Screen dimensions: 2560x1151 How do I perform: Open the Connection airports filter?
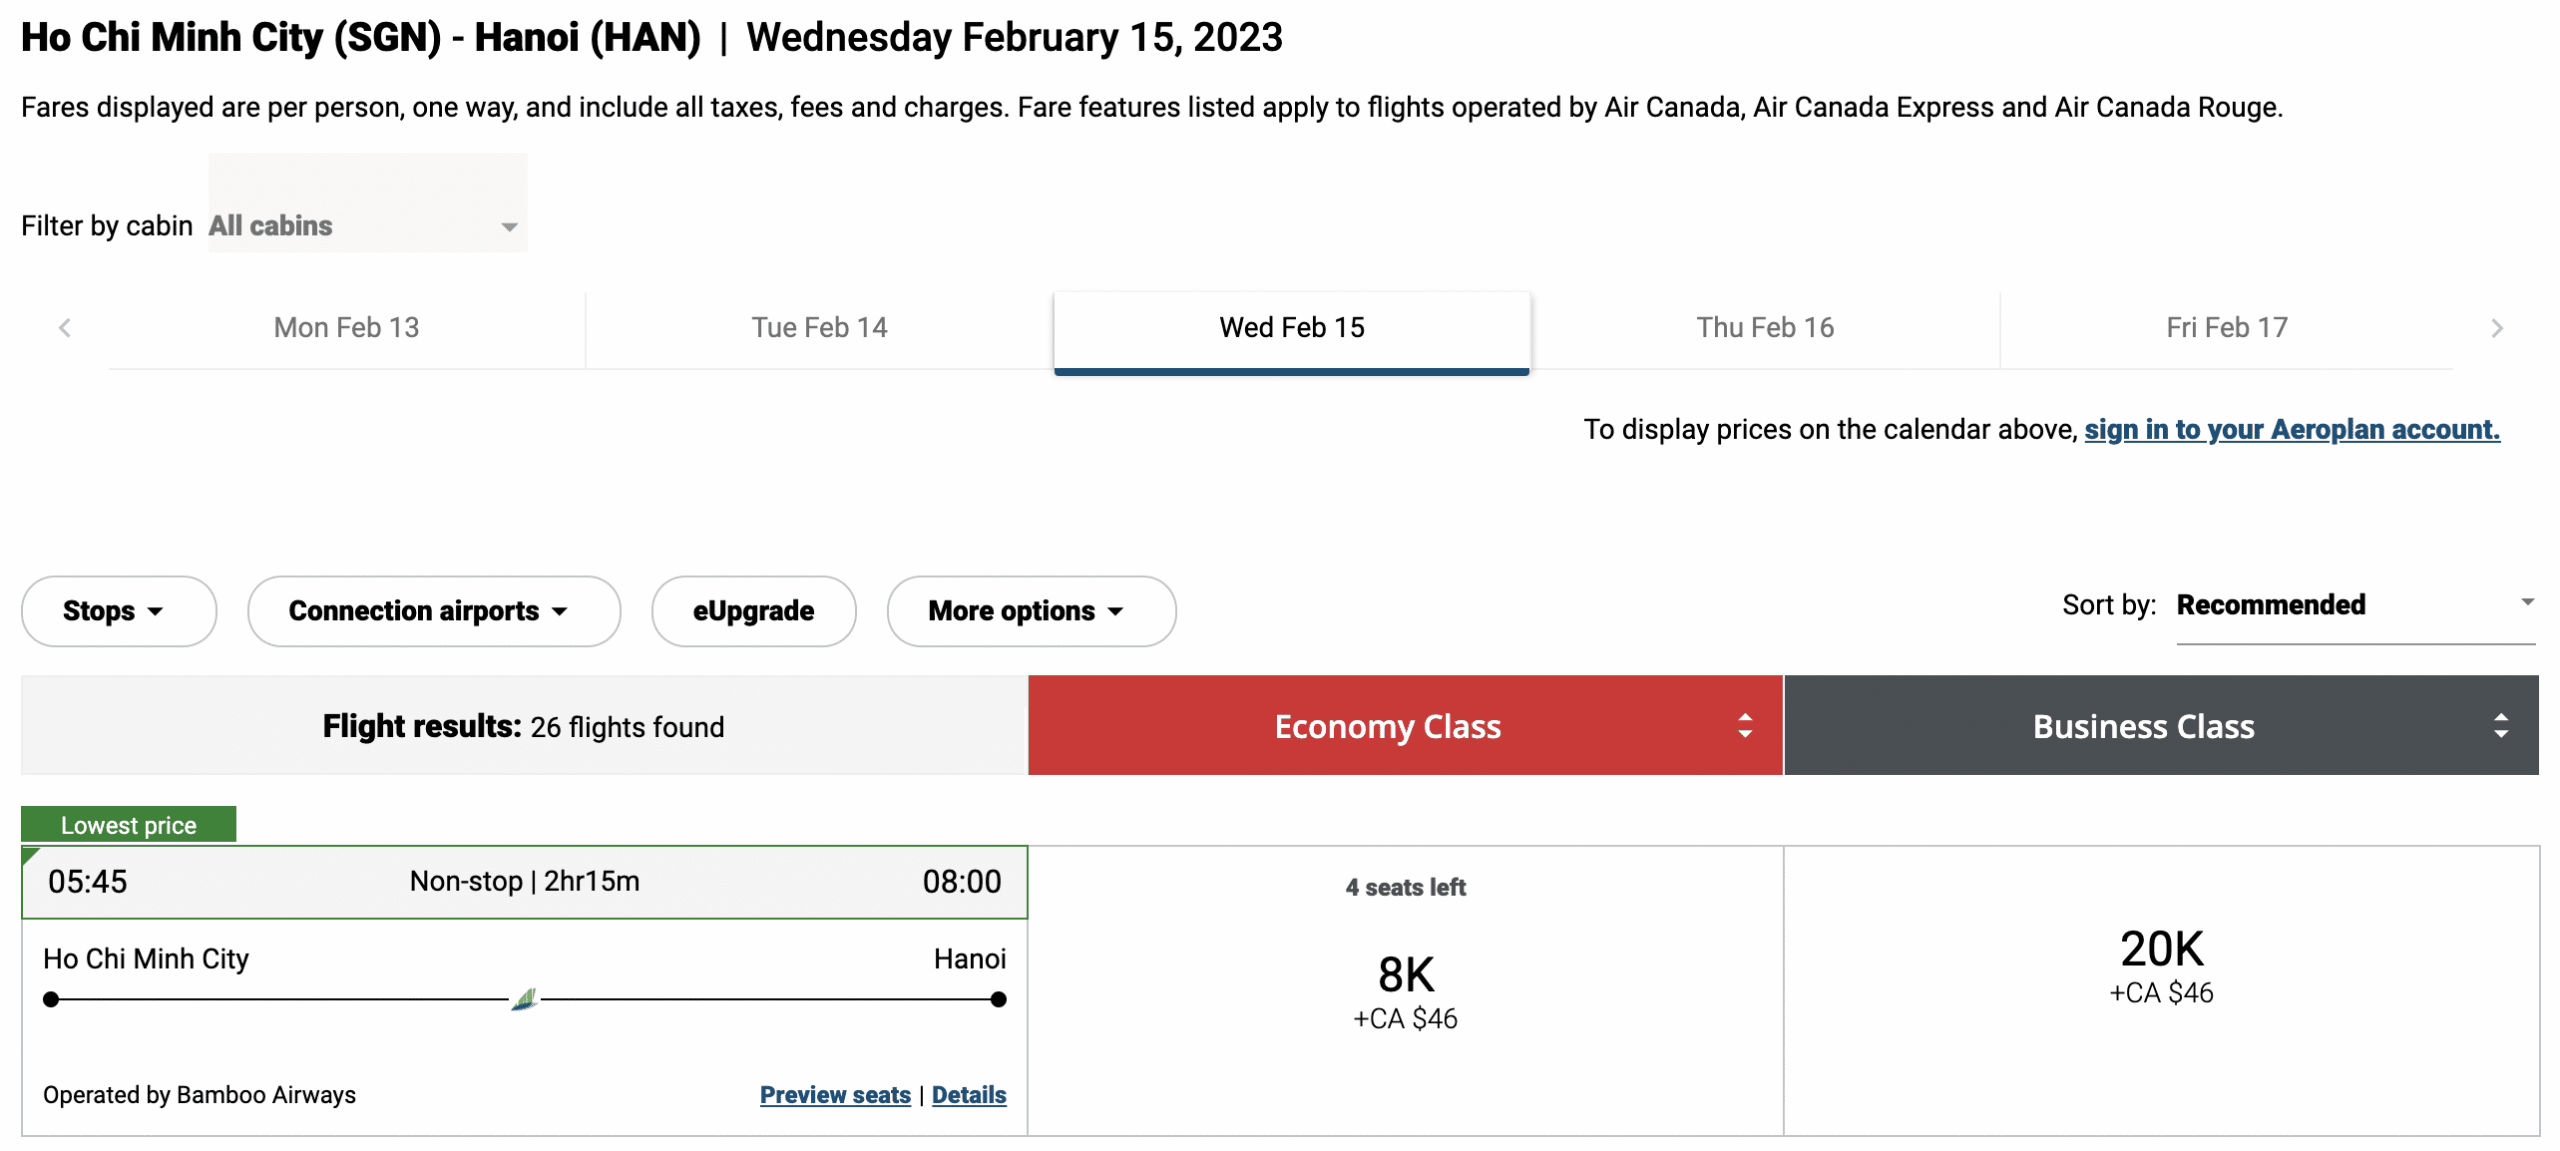pos(433,611)
